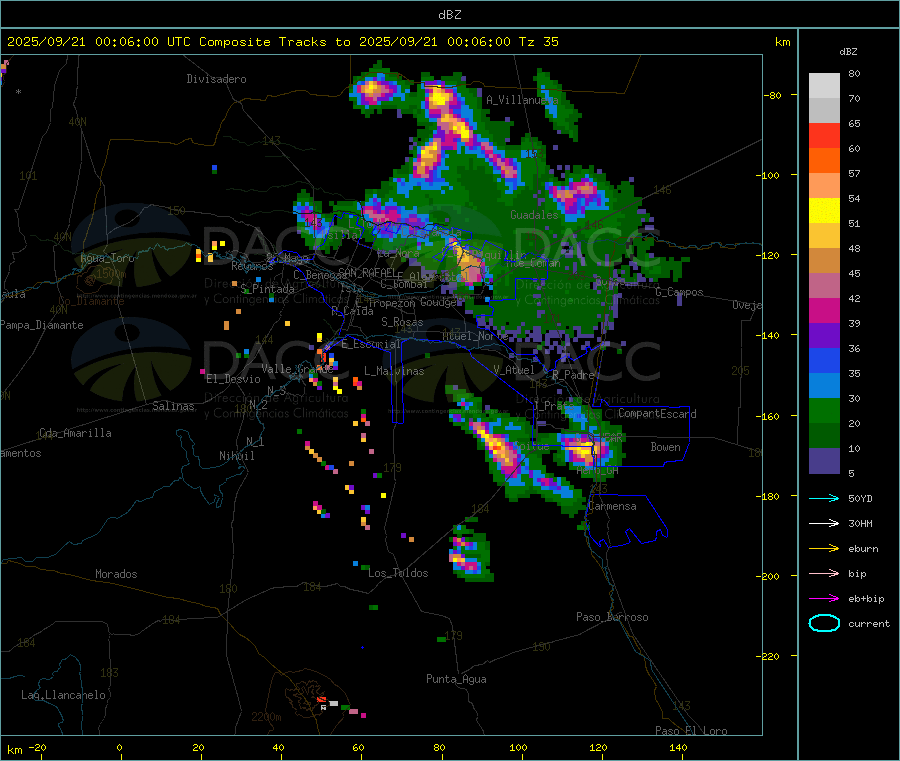Click the Punta_Agua map label
The height and width of the screenshot is (761, 900).
(456, 679)
